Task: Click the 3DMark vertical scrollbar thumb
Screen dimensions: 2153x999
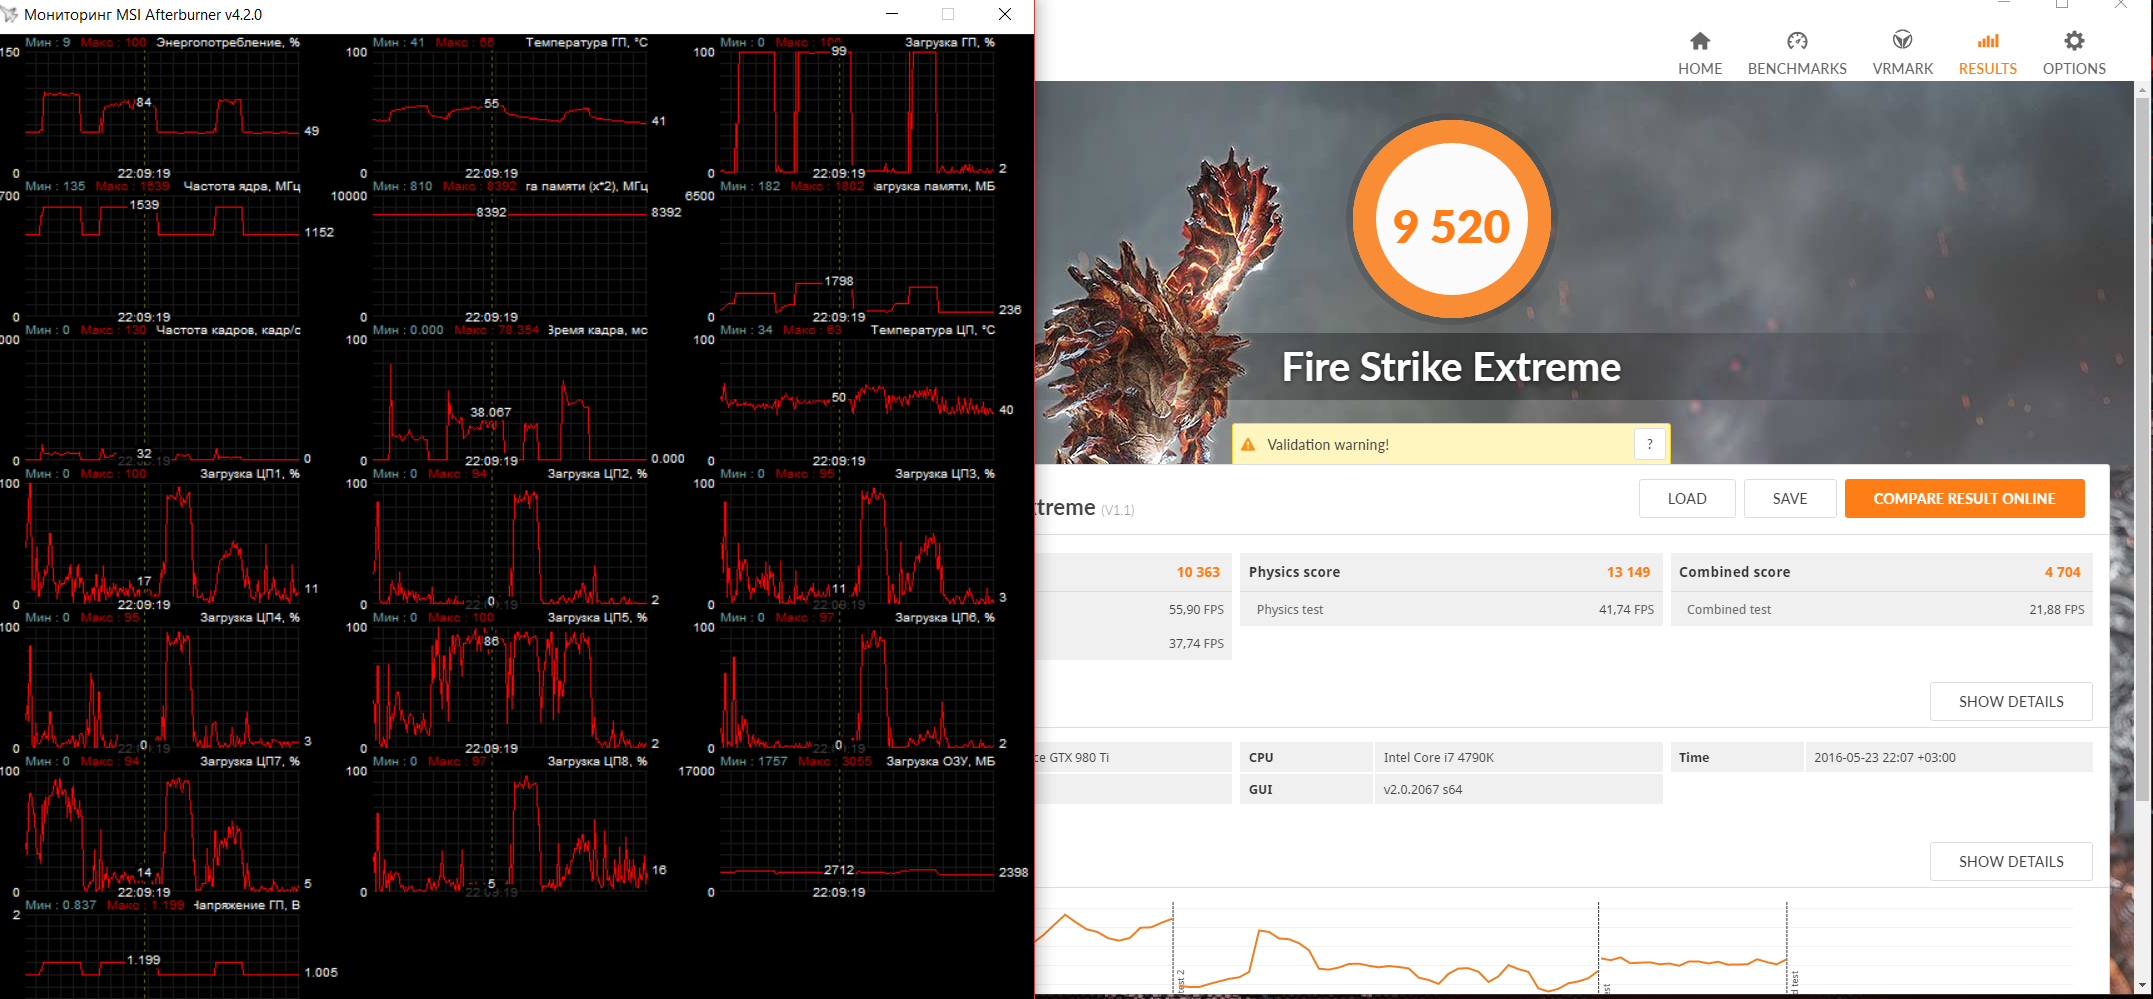Action: point(2142,450)
